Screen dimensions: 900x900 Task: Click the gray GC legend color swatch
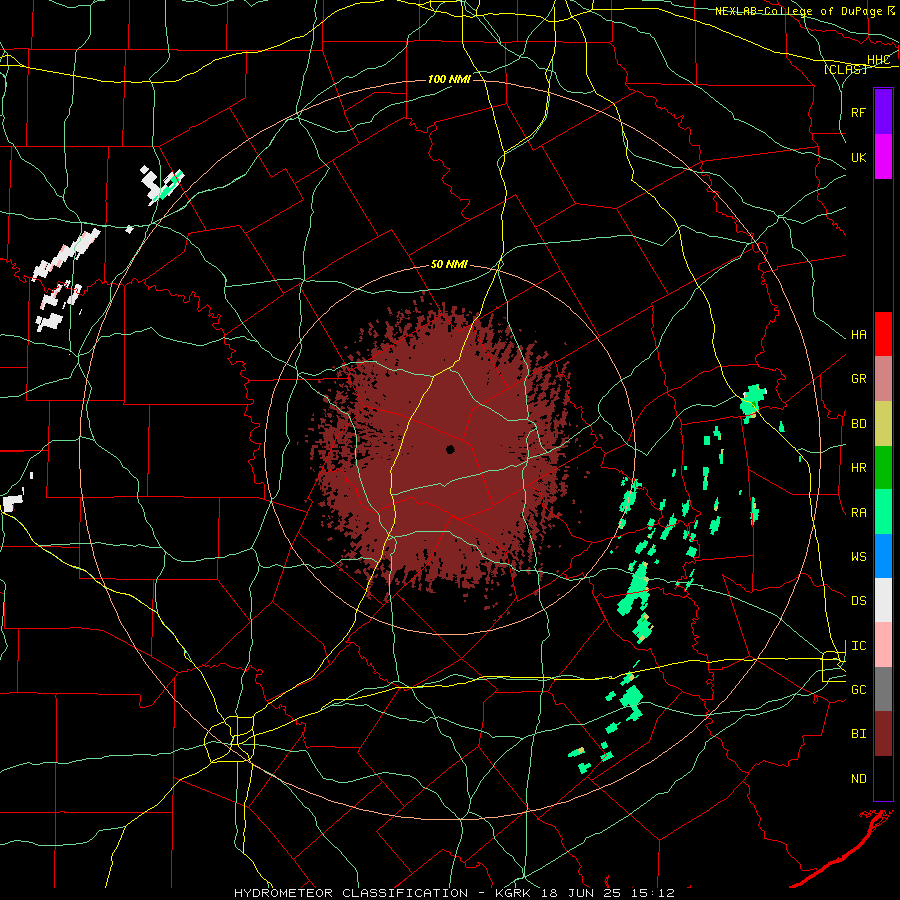click(883, 689)
